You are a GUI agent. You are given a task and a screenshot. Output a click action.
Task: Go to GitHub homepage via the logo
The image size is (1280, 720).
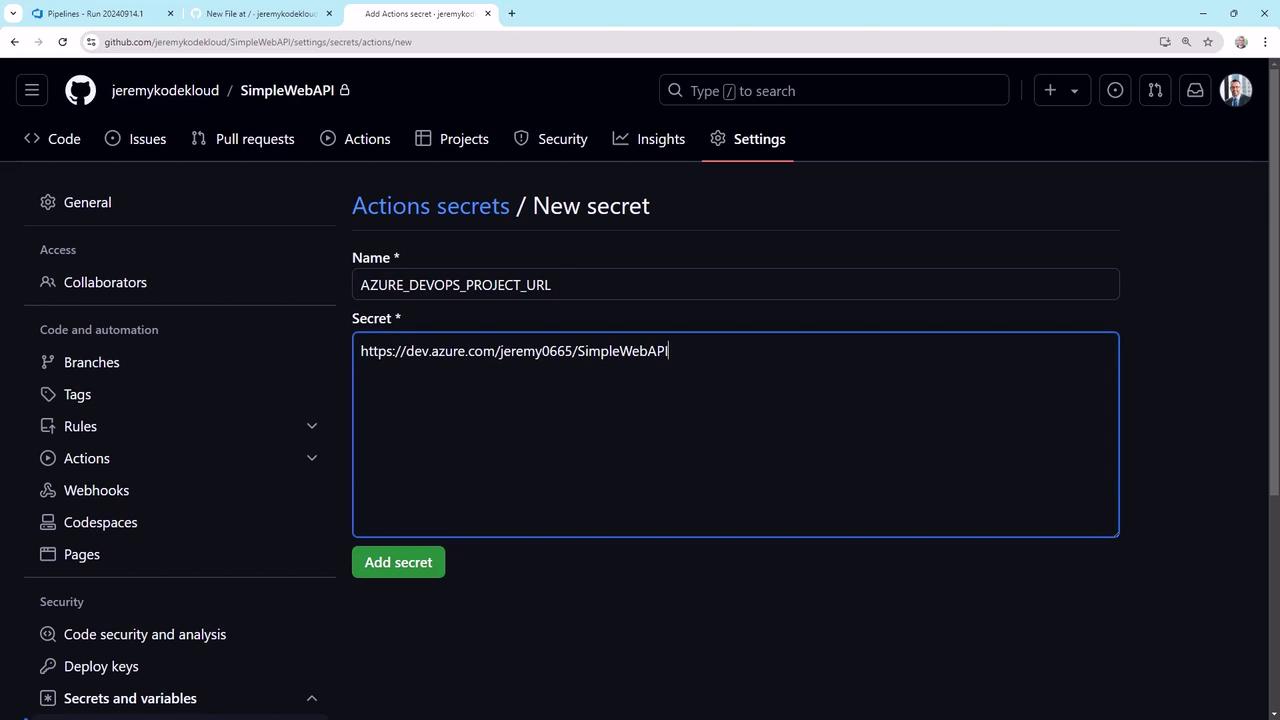pos(81,90)
